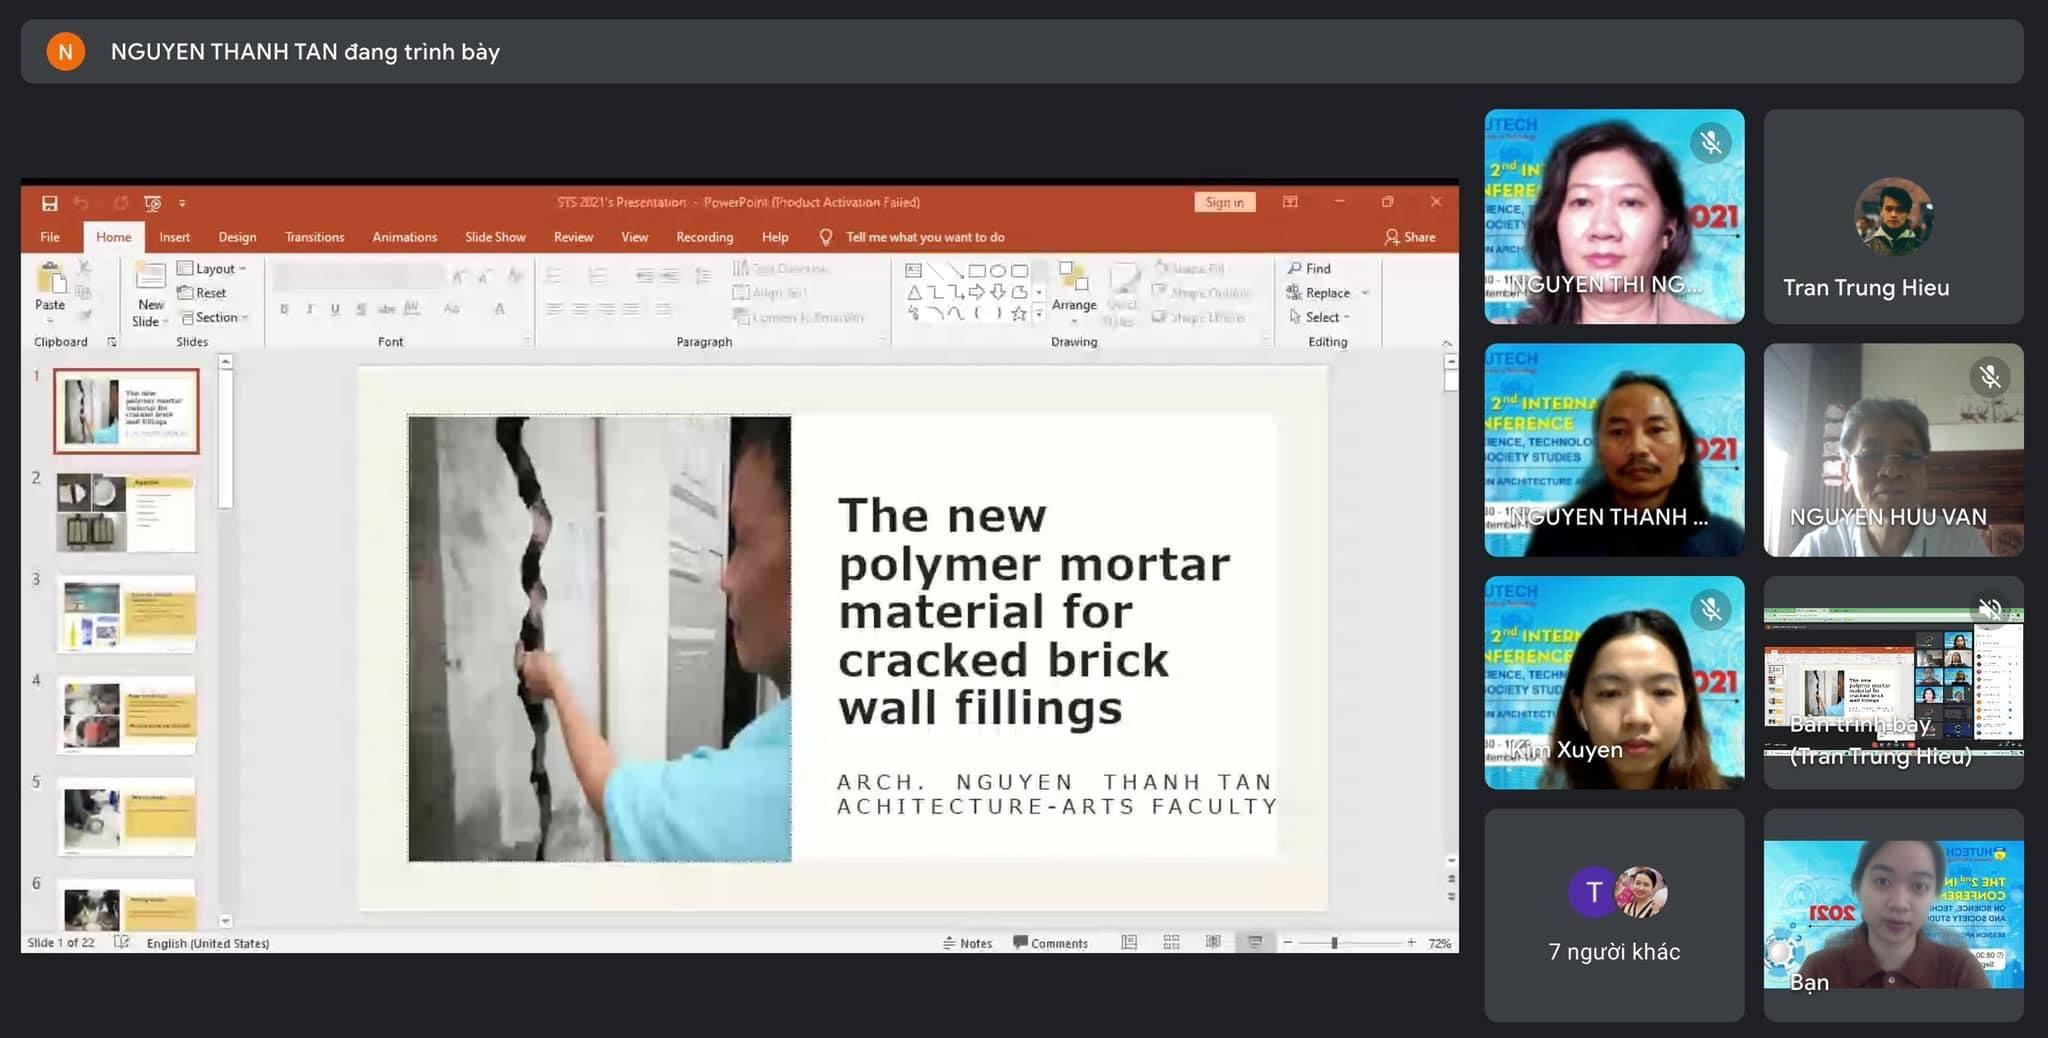The height and width of the screenshot is (1038, 2048).
Task: Expand the Section dropdown
Action: [214, 317]
